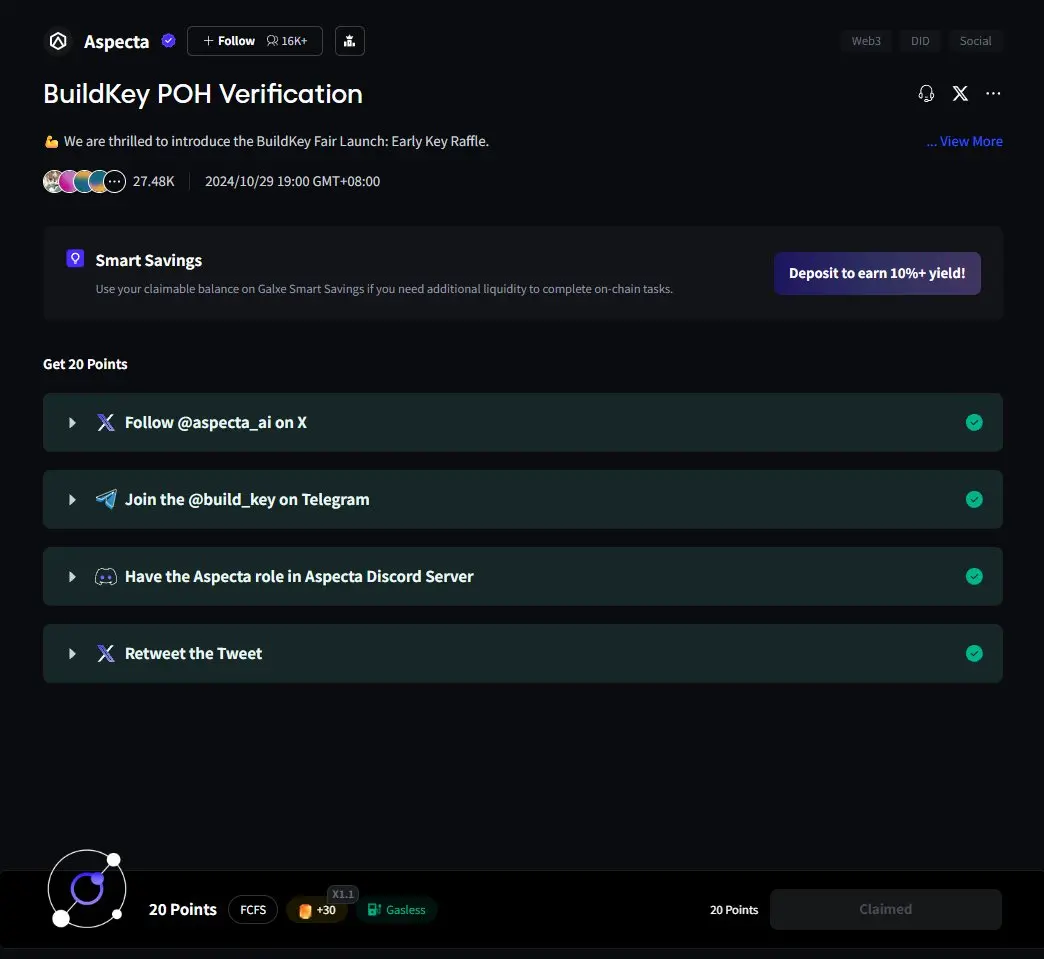Image resolution: width=1044 pixels, height=959 pixels.
Task: Click the X icon in the Retweet row
Action: pos(106,653)
